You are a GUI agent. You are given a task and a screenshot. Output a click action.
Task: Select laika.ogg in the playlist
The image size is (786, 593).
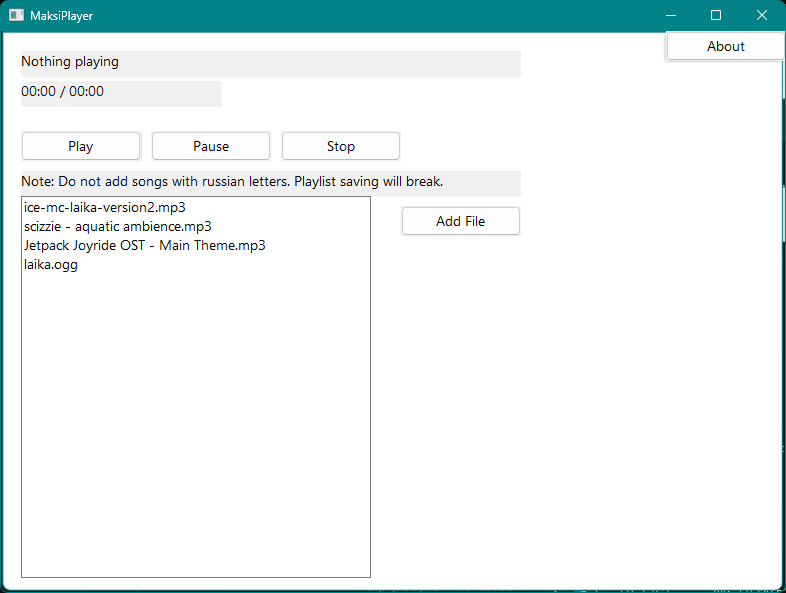(51, 265)
